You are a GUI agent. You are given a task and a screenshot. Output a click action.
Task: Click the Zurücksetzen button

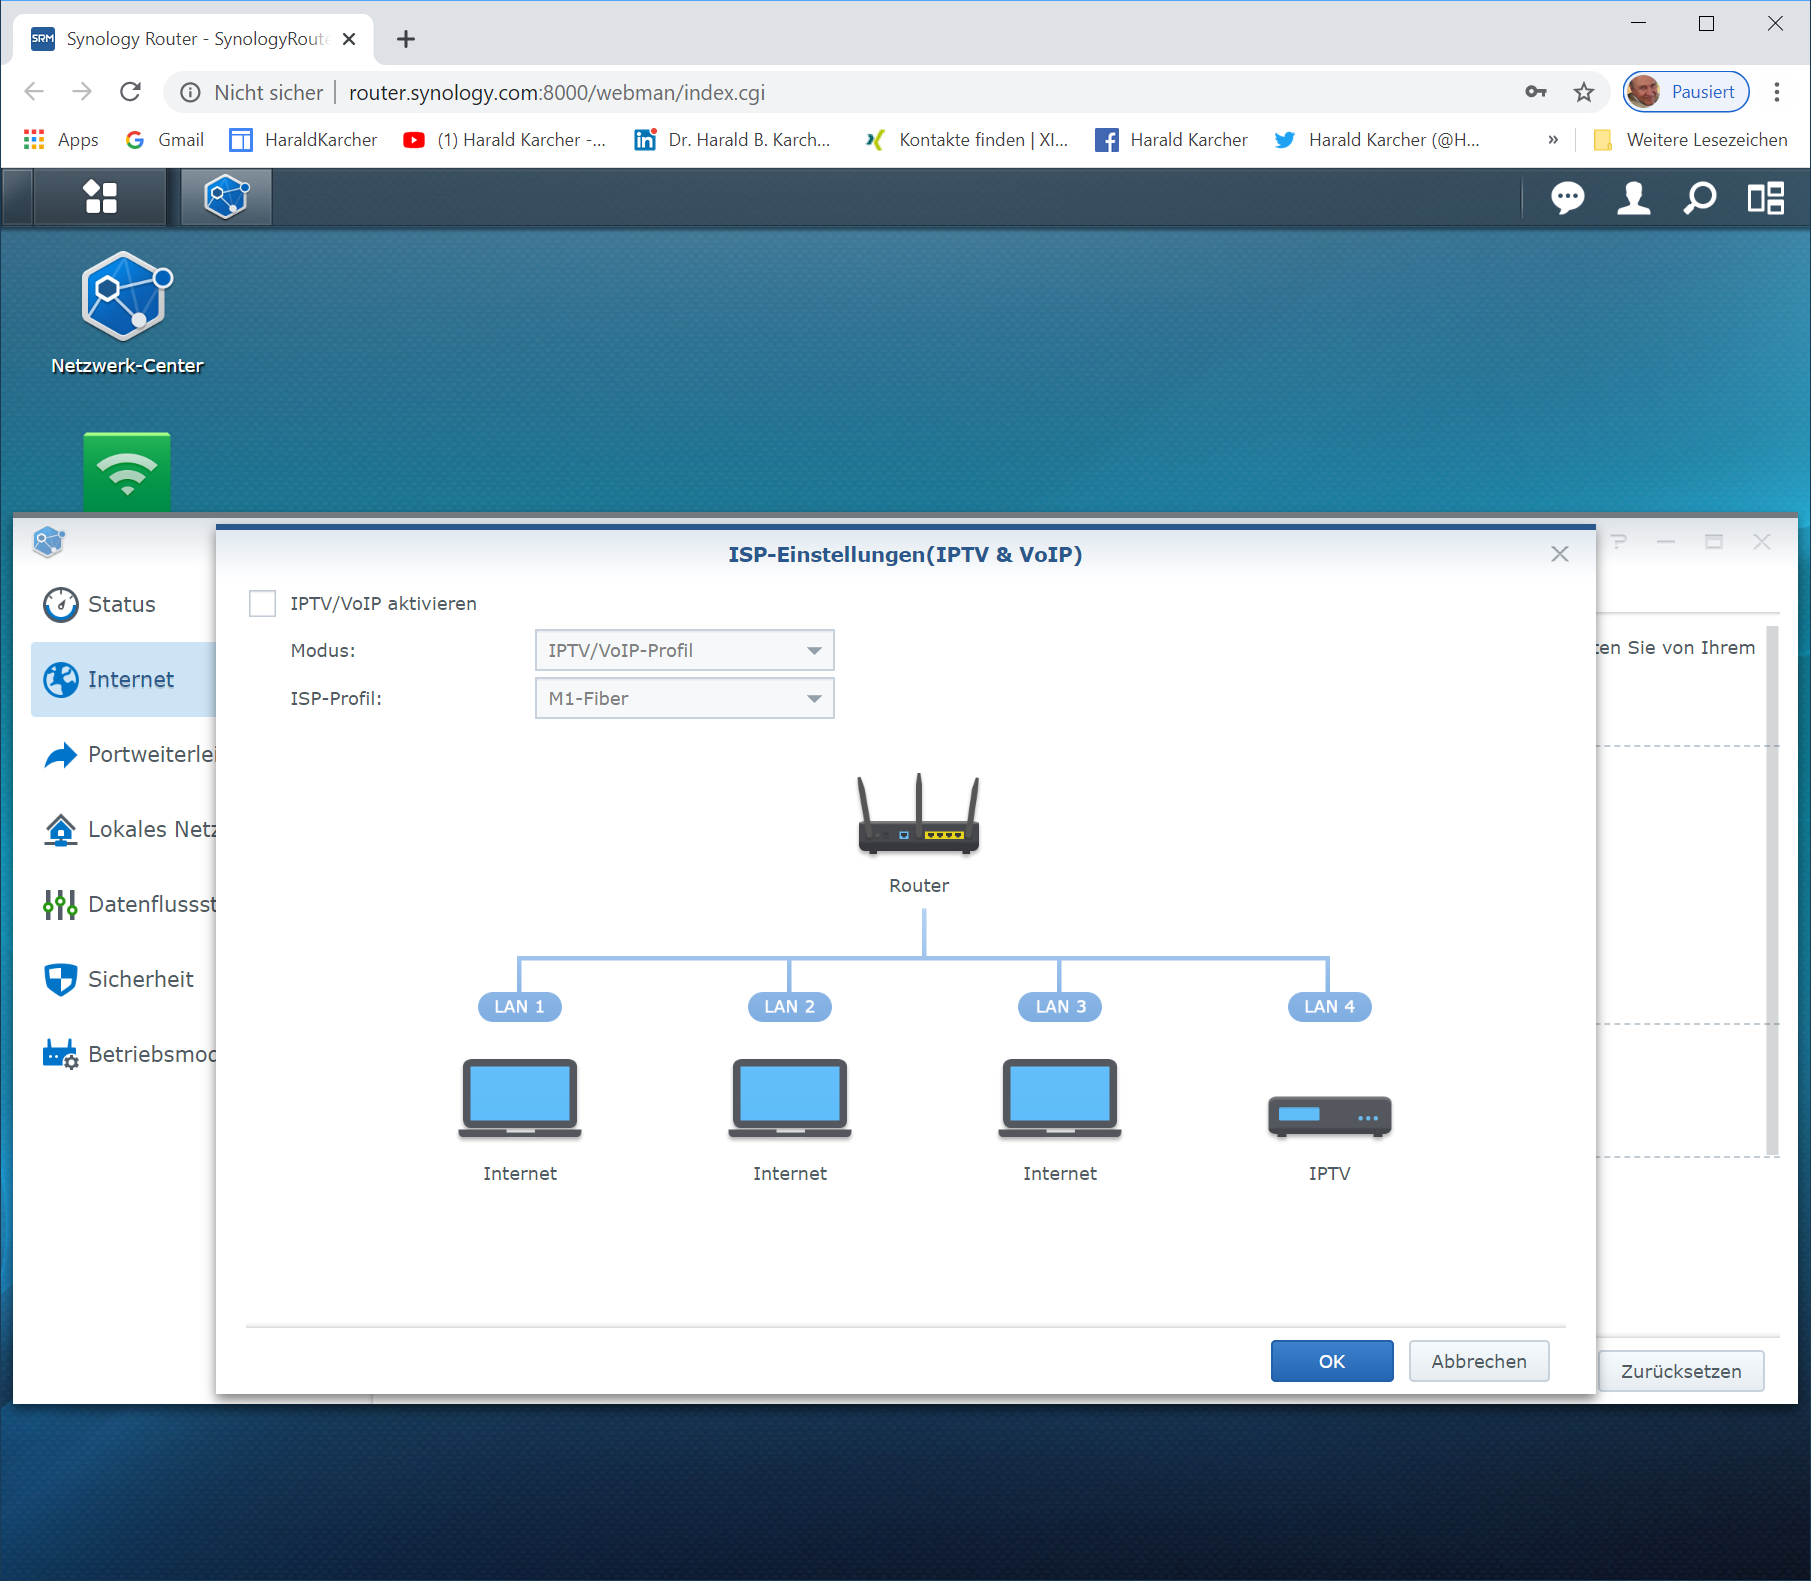point(1680,1372)
